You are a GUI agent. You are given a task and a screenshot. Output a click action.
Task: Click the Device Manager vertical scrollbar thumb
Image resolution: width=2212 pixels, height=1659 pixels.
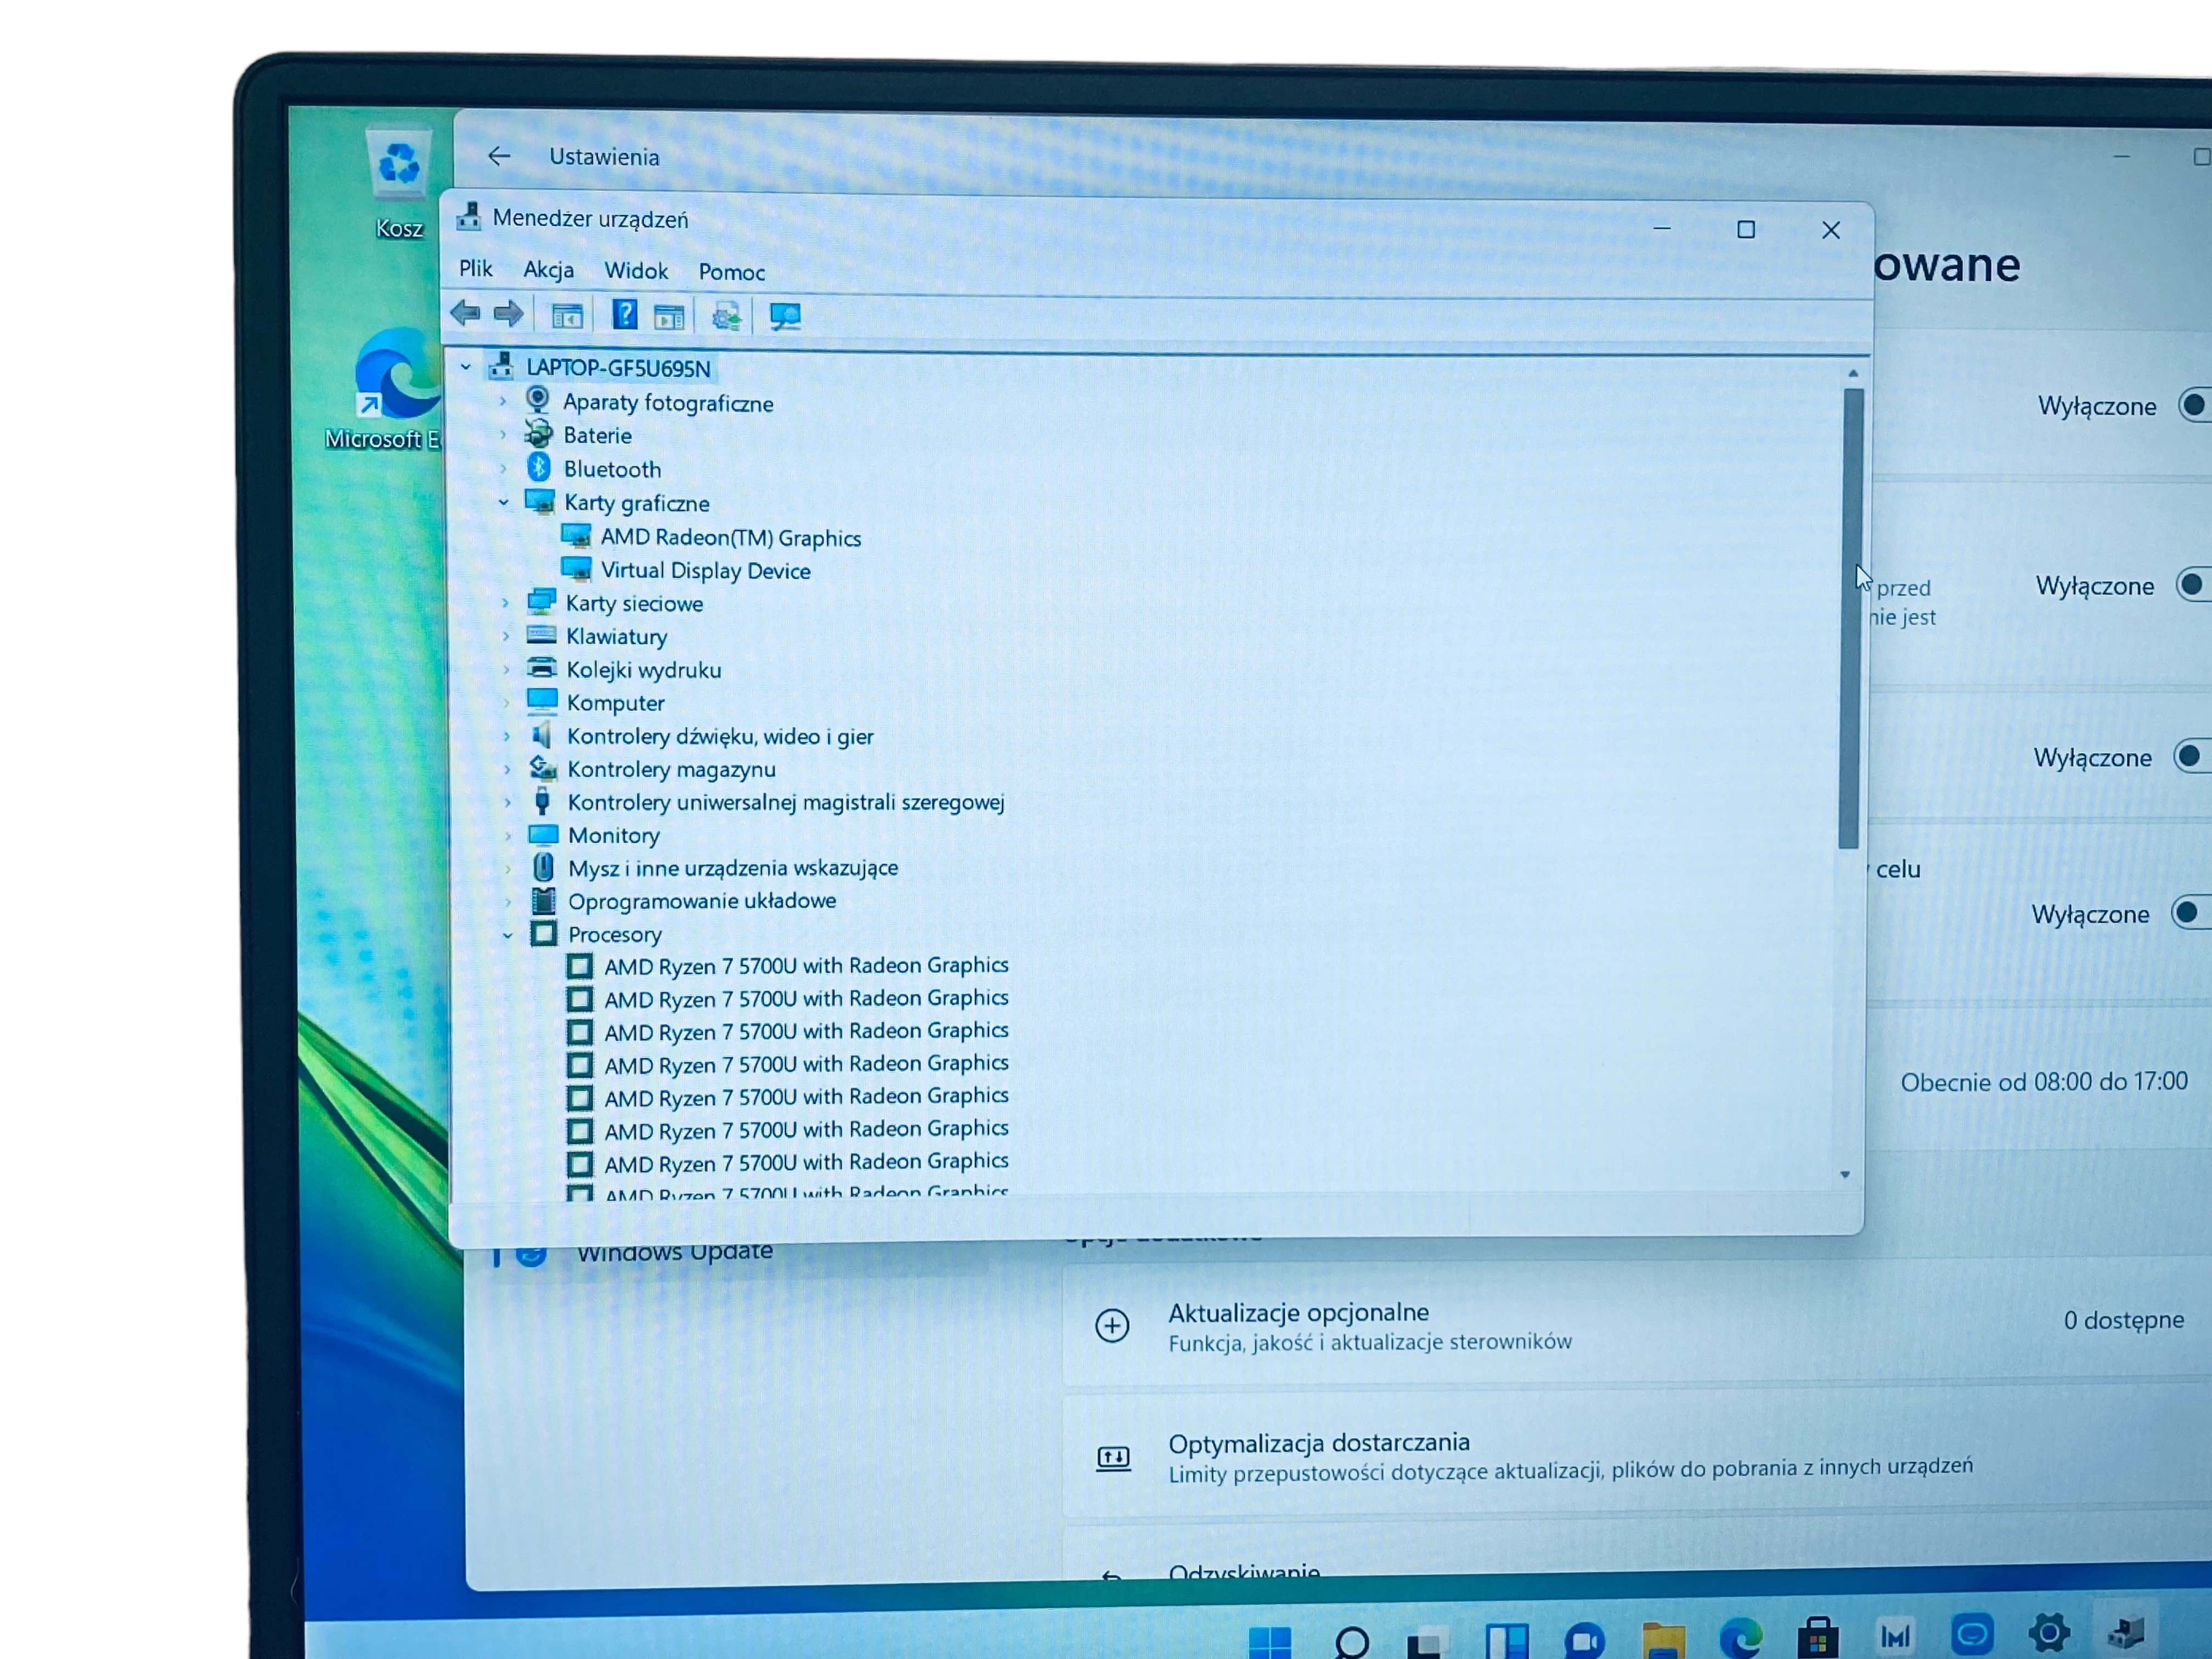(x=1851, y=618)
